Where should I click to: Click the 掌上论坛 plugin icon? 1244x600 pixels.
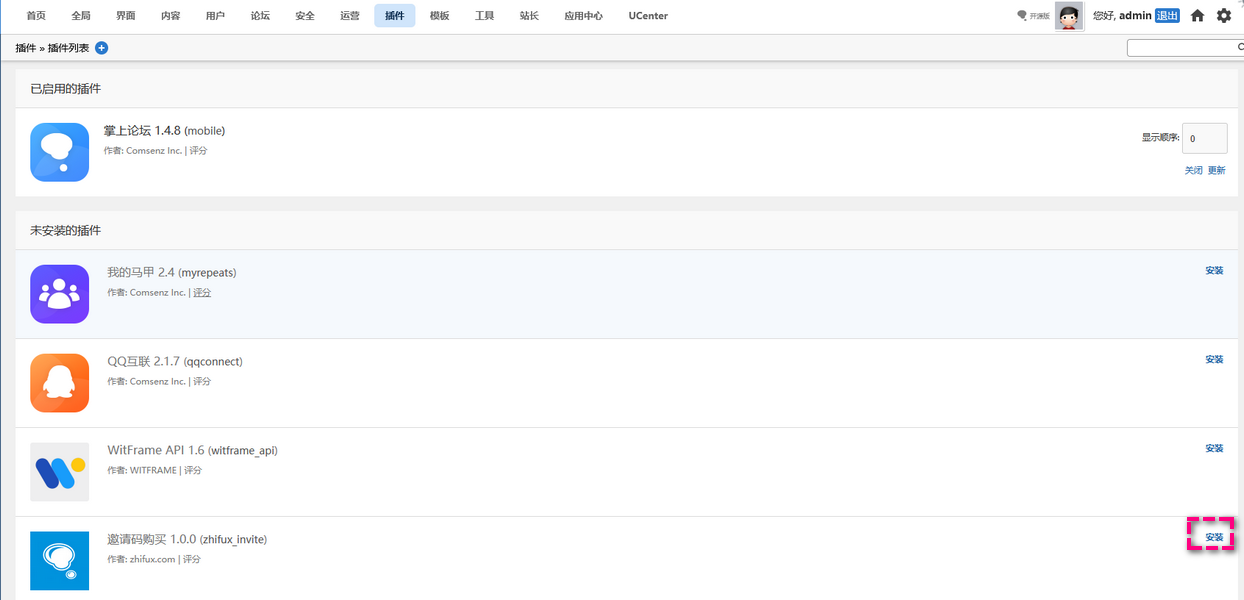(x=59, y=152)
